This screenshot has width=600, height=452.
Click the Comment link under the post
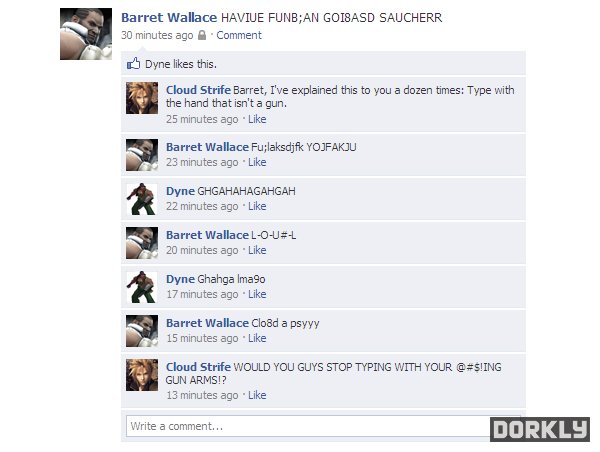(239, 35)
